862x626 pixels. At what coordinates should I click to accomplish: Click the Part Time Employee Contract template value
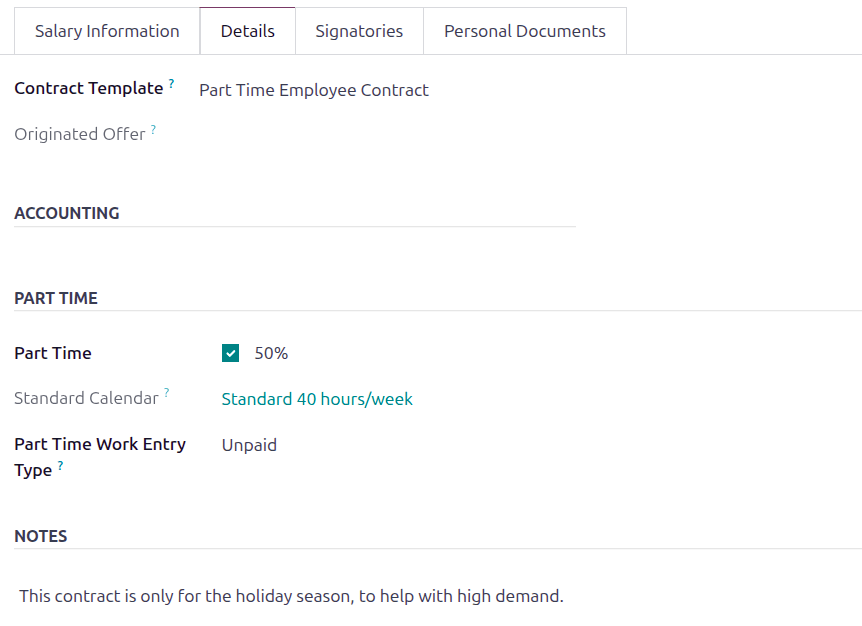(x=314, y=90)
